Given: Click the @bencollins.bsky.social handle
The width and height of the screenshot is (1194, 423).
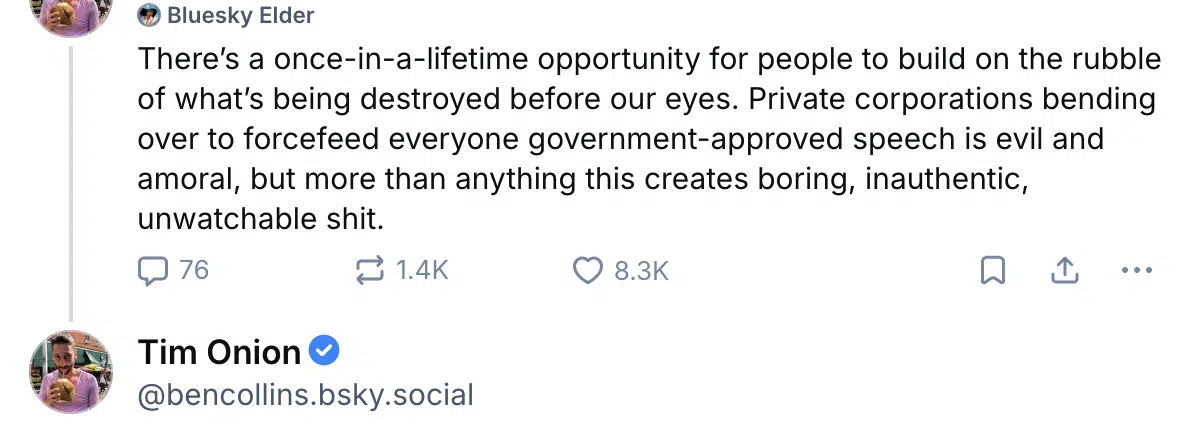Looking at the screenshot, I should [305, 395].
